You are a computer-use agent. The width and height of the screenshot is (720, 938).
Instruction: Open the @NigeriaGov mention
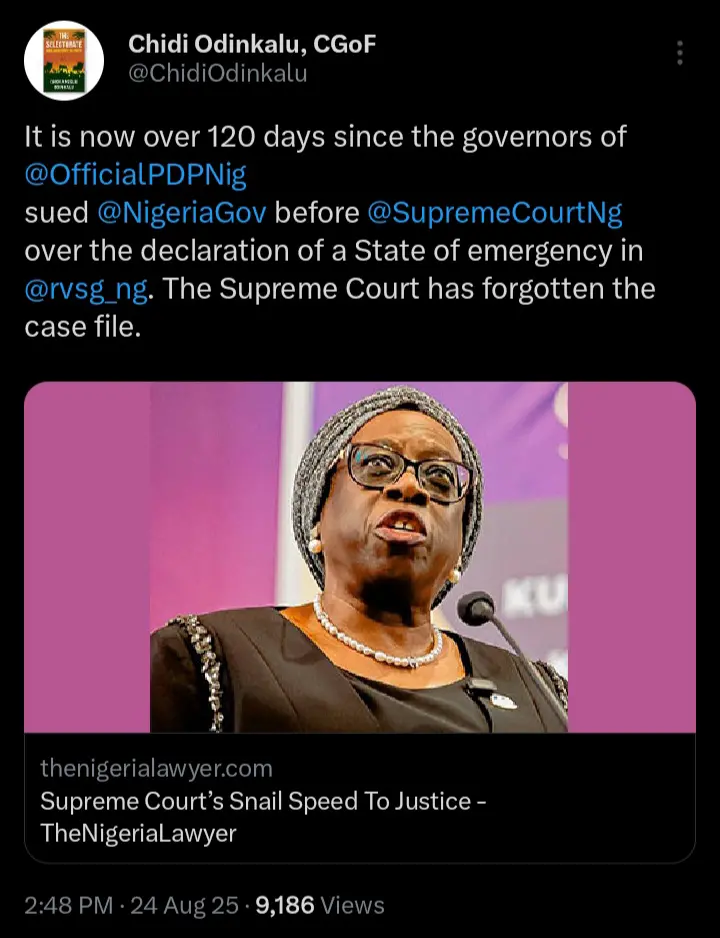pyautogui.click(x=181, y=212)
